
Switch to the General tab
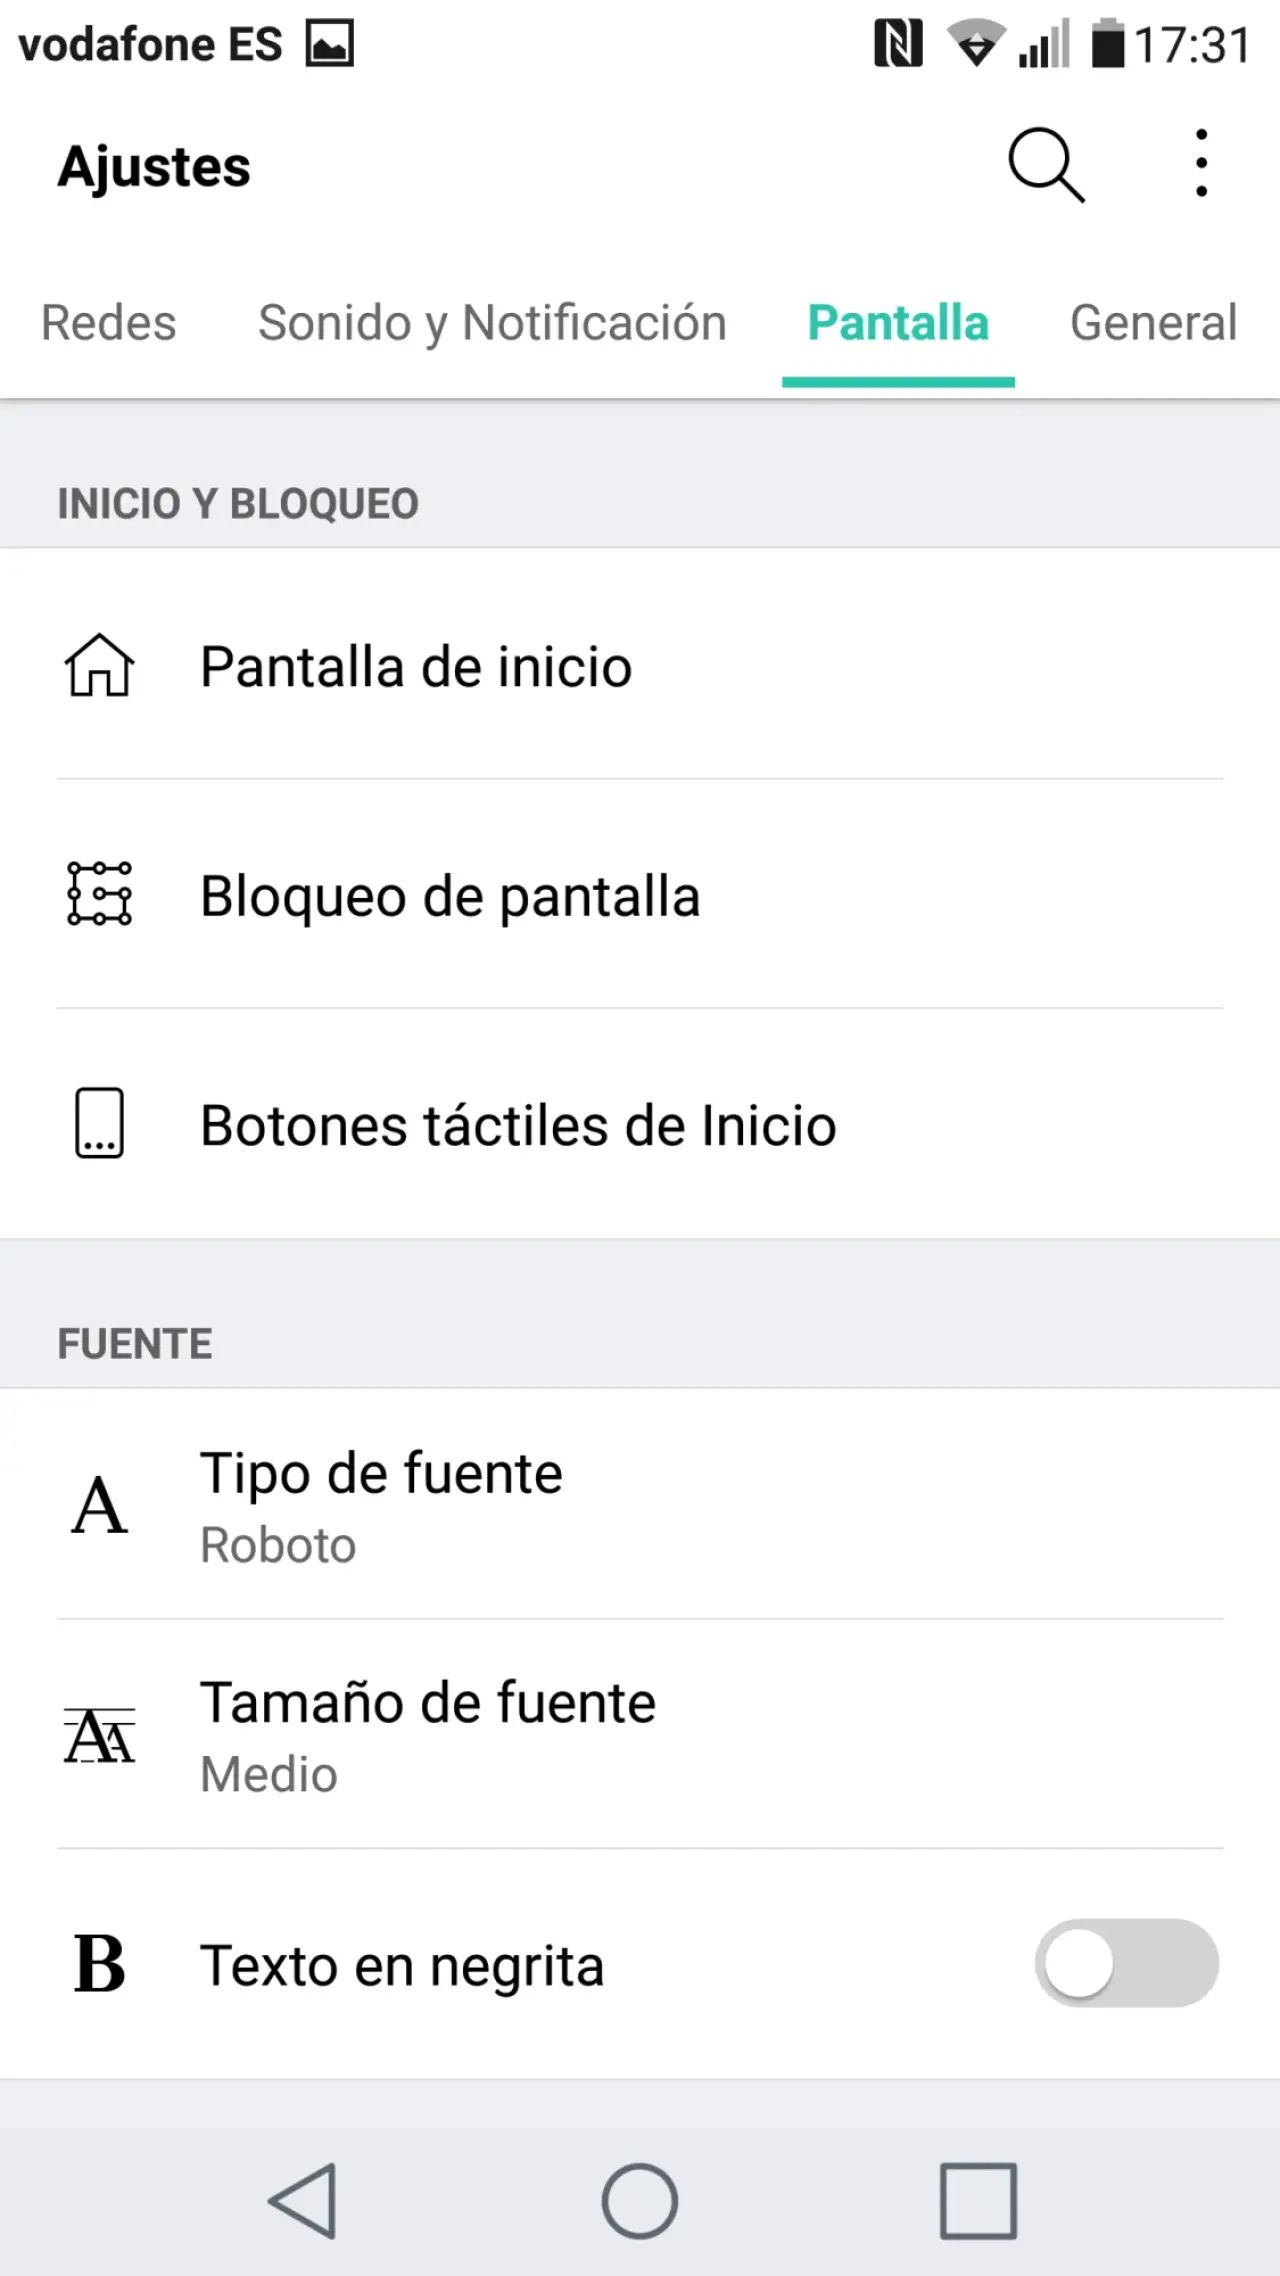(1153, 323)
